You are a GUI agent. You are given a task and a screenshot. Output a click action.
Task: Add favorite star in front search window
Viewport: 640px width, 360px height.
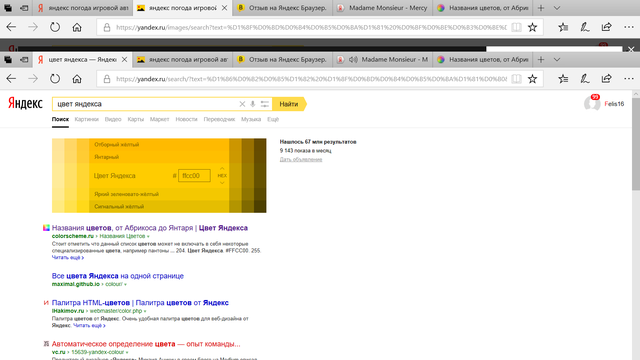[x=532, y=79]
